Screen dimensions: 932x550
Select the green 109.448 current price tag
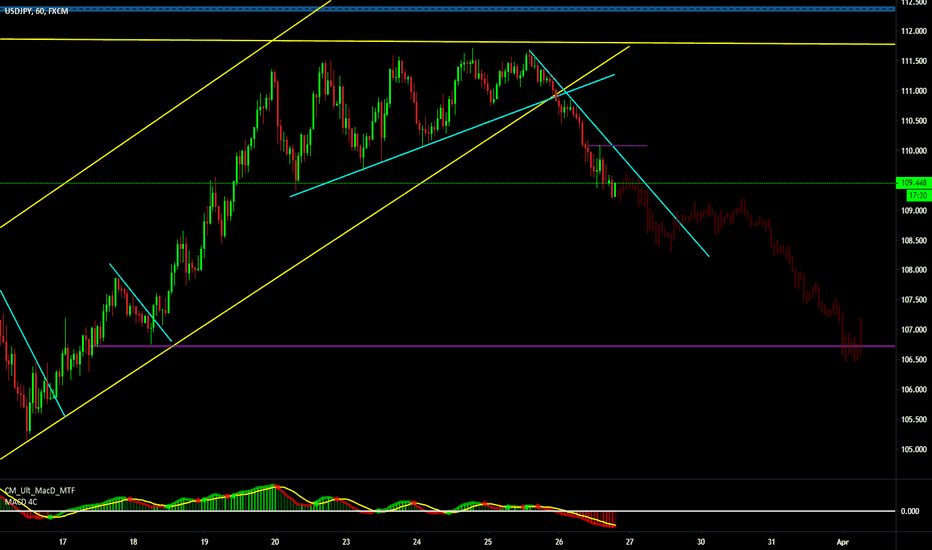914,183
